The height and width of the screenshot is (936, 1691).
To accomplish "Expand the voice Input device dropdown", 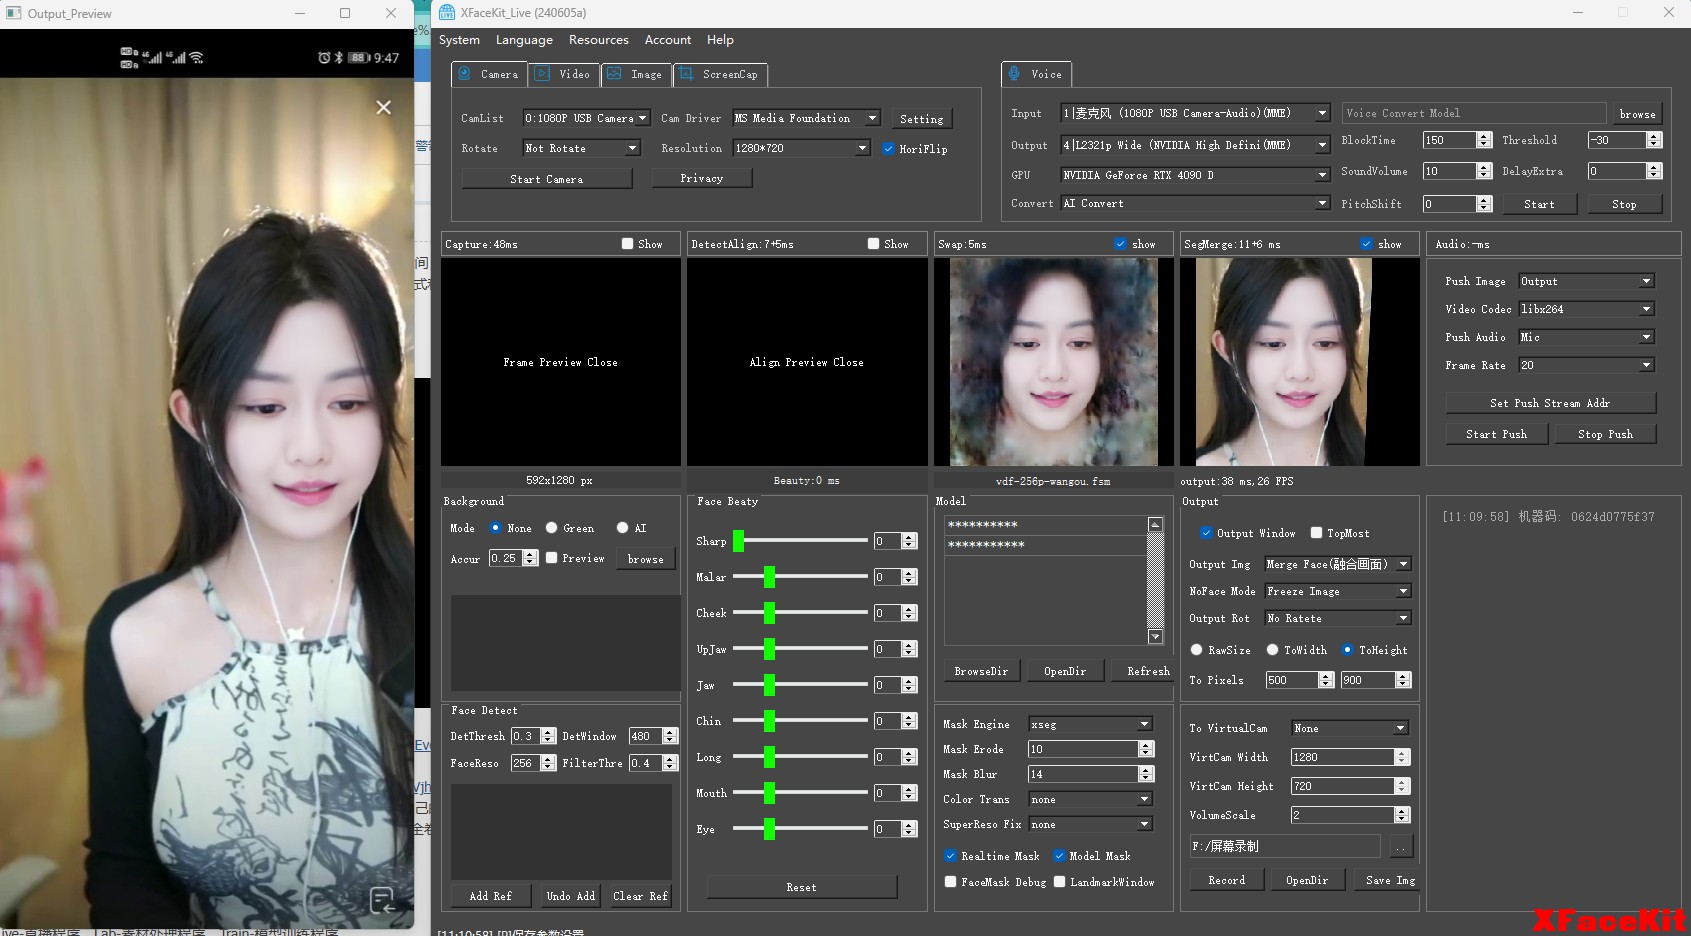I will [x=1195, y=113].
